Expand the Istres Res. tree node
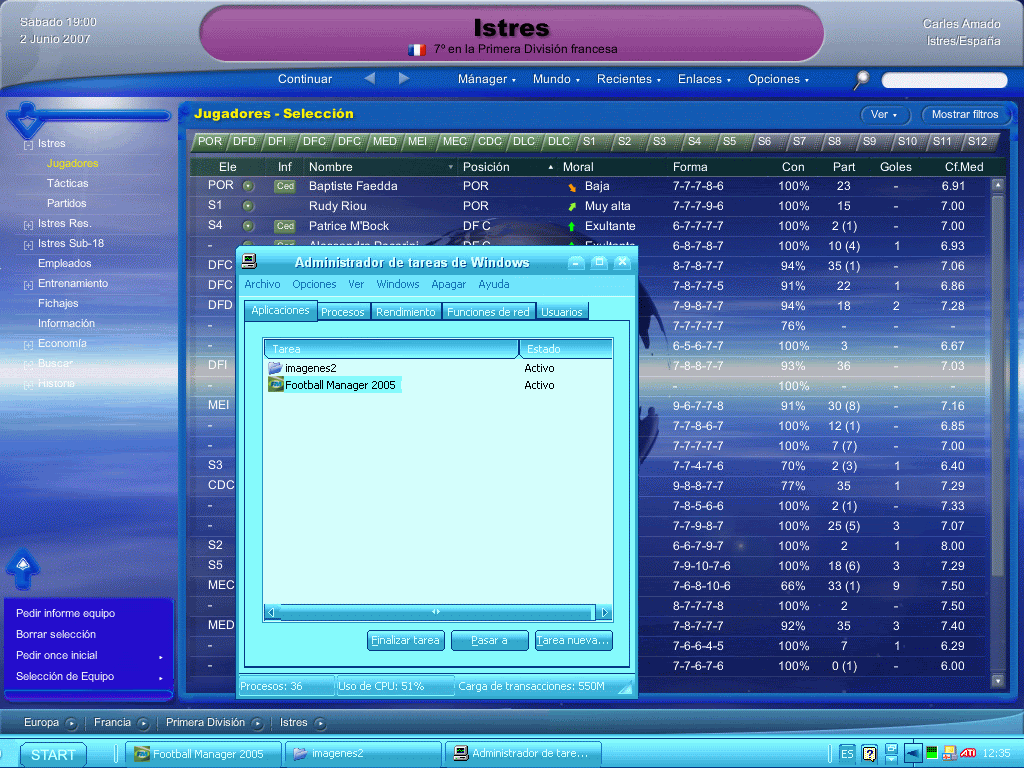The width and height of the screenshot is (1024, 768). point(28,225)
